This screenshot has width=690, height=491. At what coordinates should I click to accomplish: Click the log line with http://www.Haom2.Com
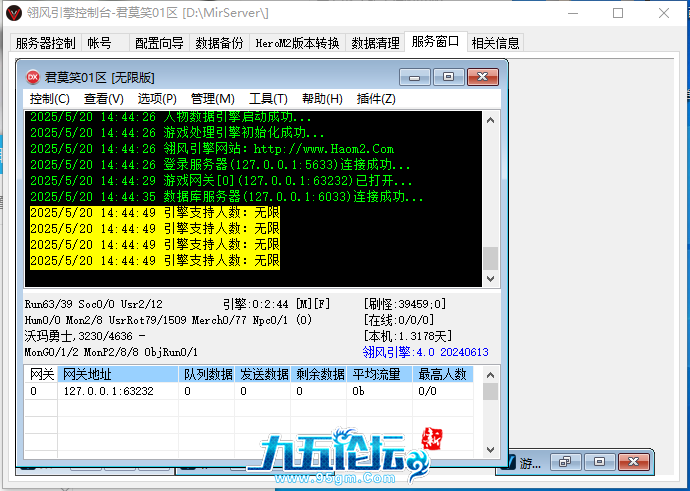[x=212, y=149]
